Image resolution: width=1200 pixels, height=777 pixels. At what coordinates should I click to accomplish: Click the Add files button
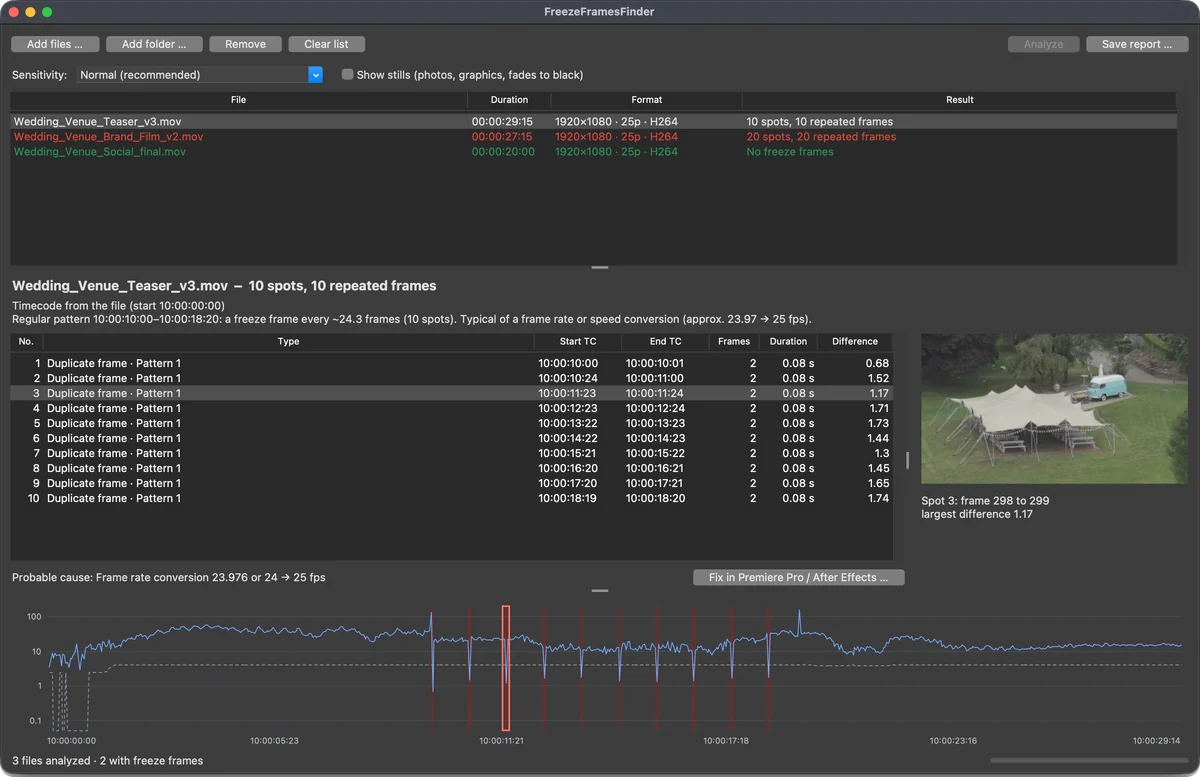point(55,44)
